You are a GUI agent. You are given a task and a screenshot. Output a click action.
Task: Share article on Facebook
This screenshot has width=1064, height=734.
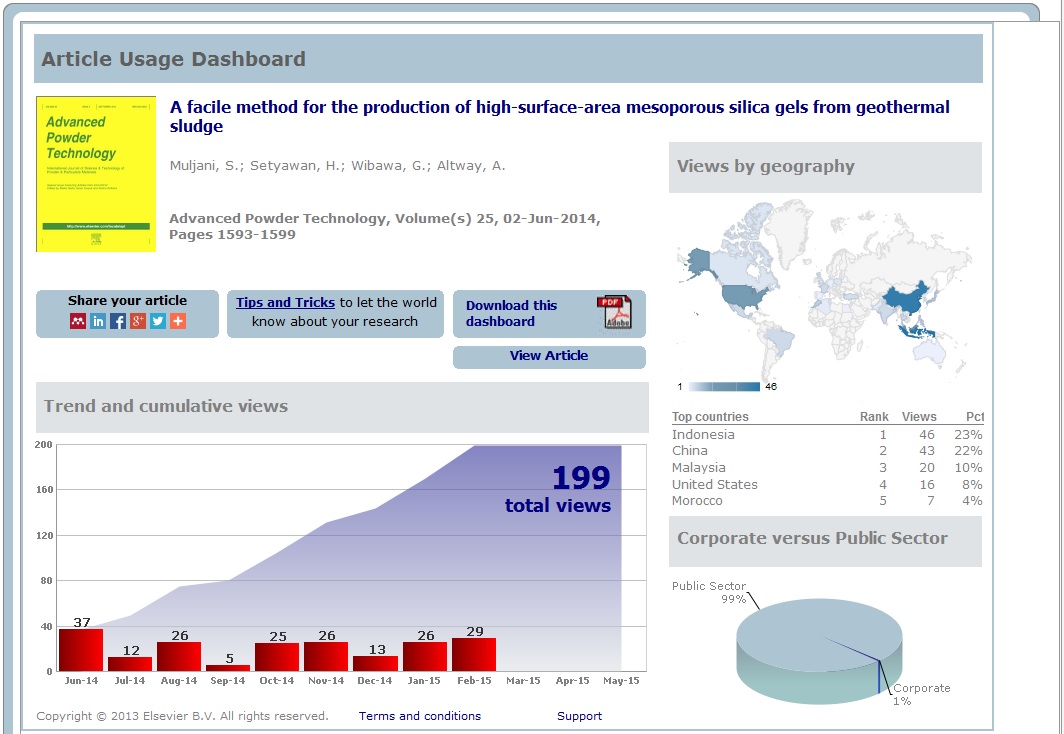[x=118, y=321]
